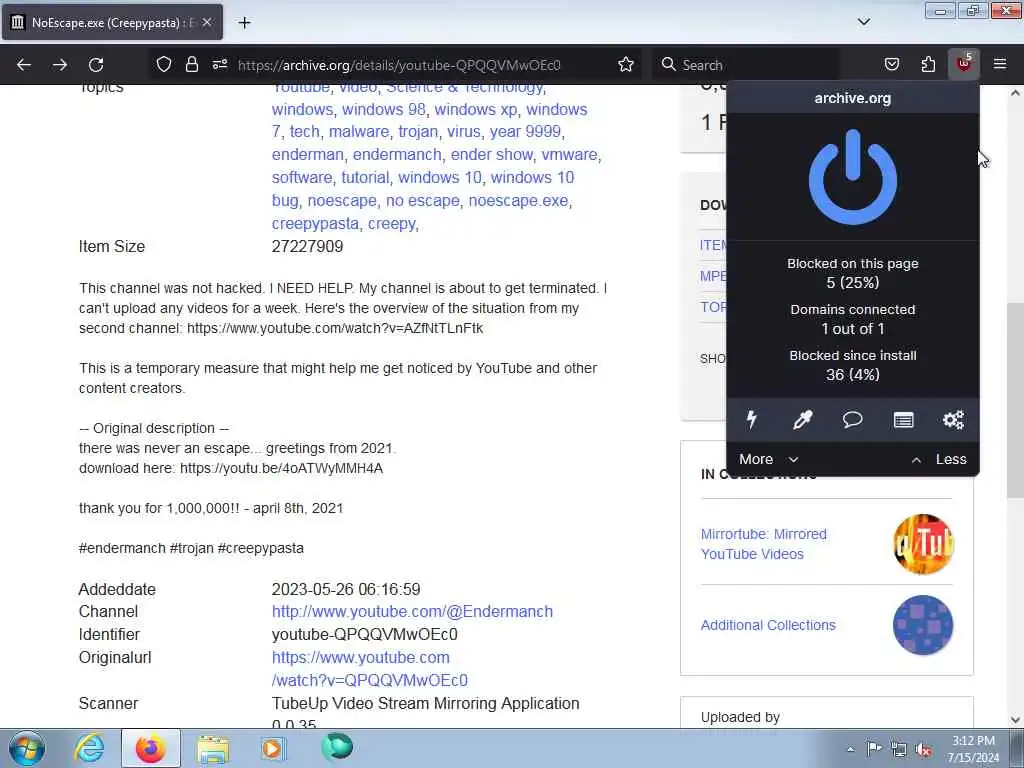Show hidden system tray icons
The width and height of the screenshot is (1024, 768).
tap(850, 749)
